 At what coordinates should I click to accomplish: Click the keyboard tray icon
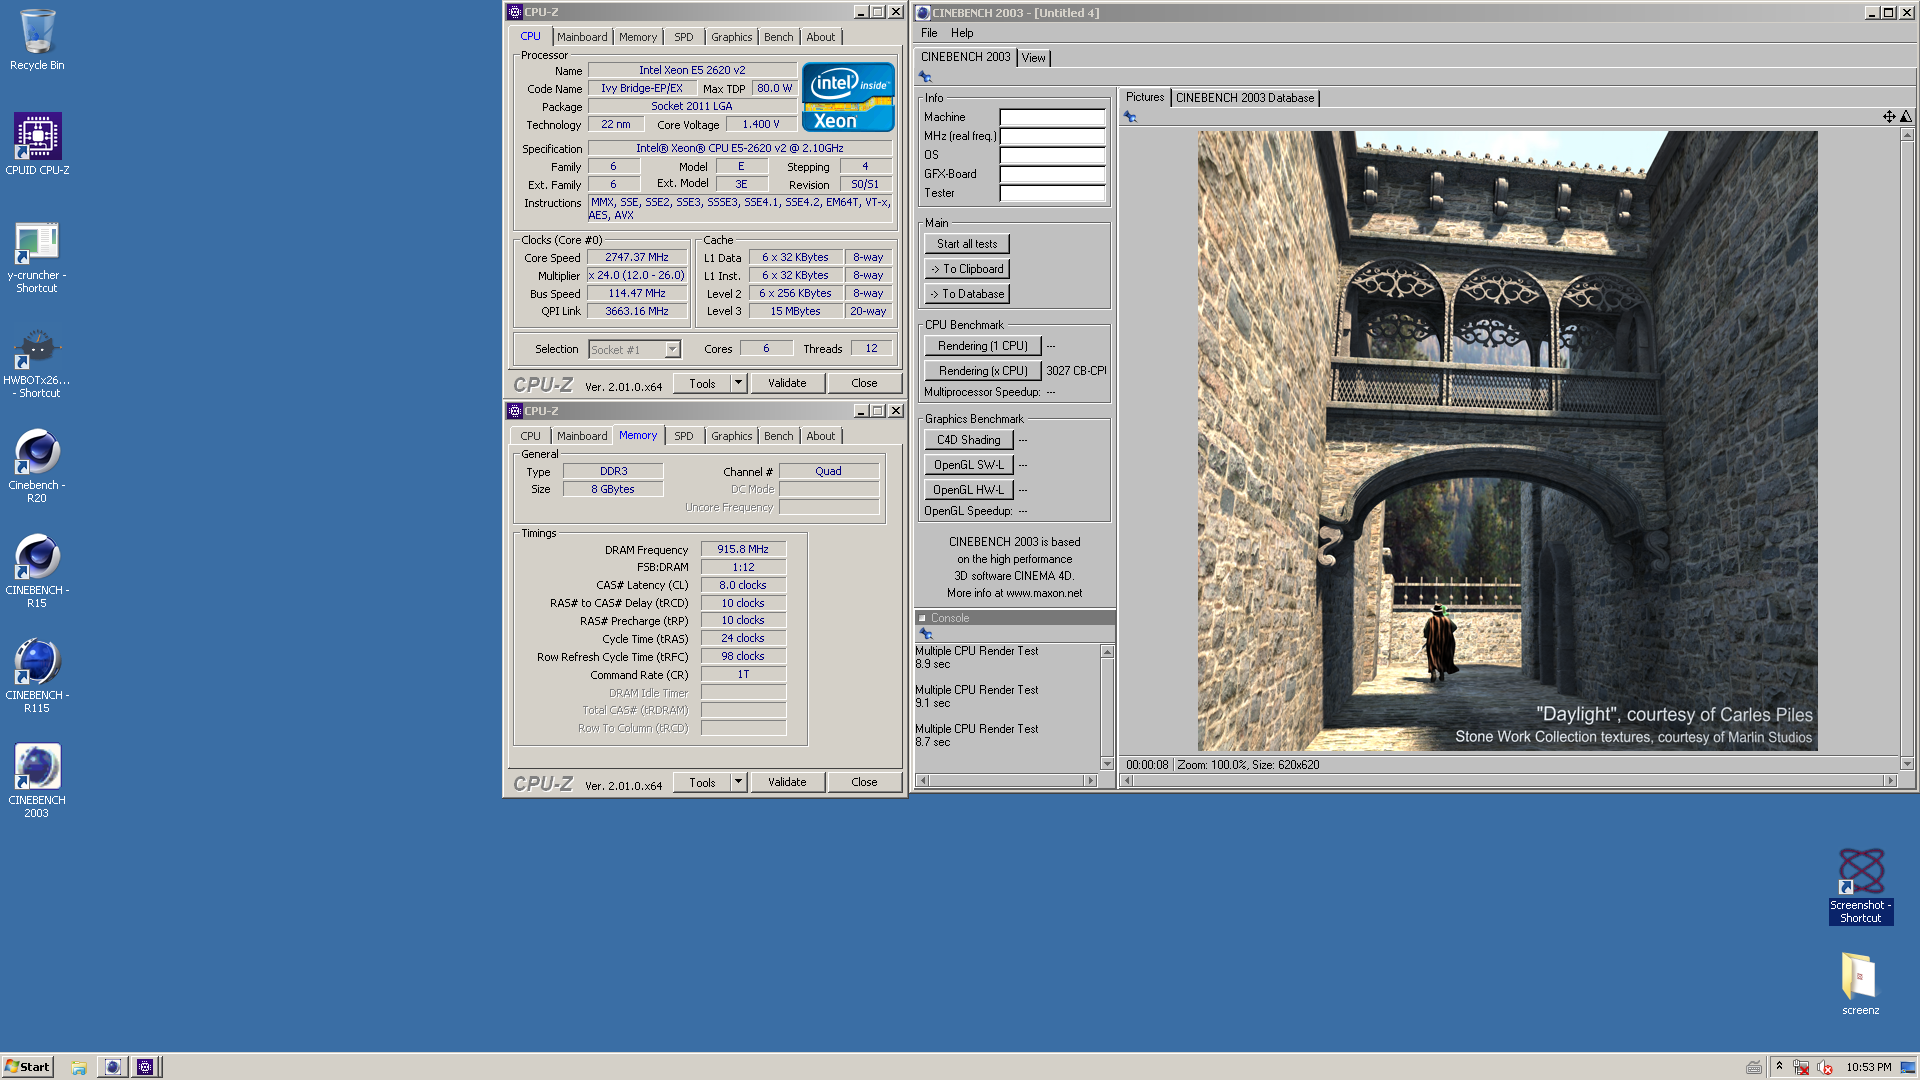(x=1754, y=1067)
